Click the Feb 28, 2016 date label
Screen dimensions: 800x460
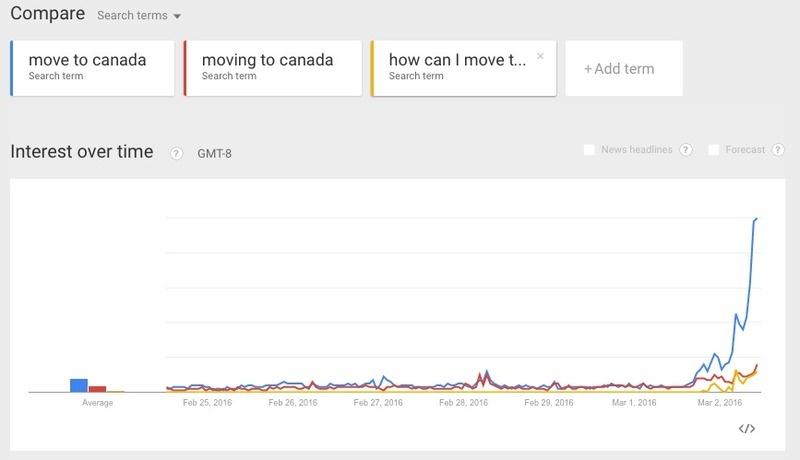[x=463, y=403]
